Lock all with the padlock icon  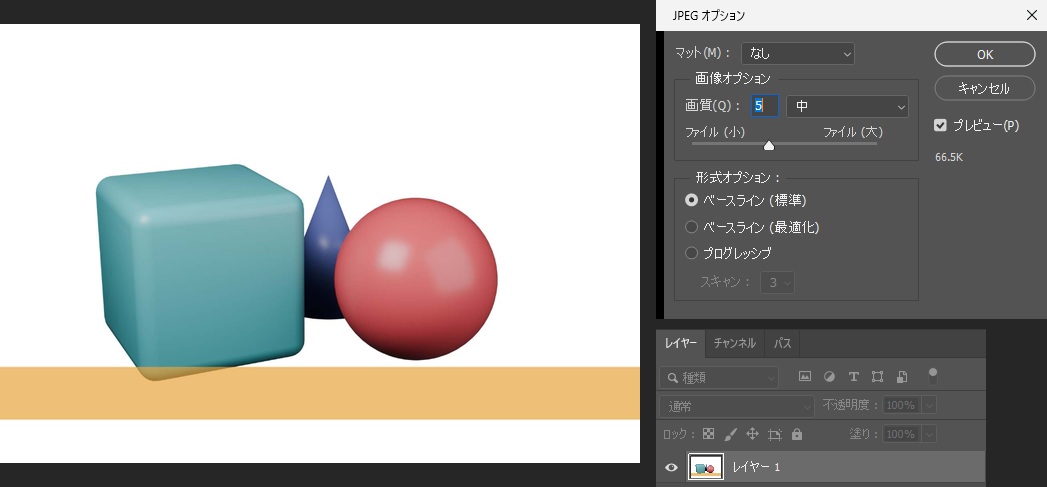tap(797, 434)
